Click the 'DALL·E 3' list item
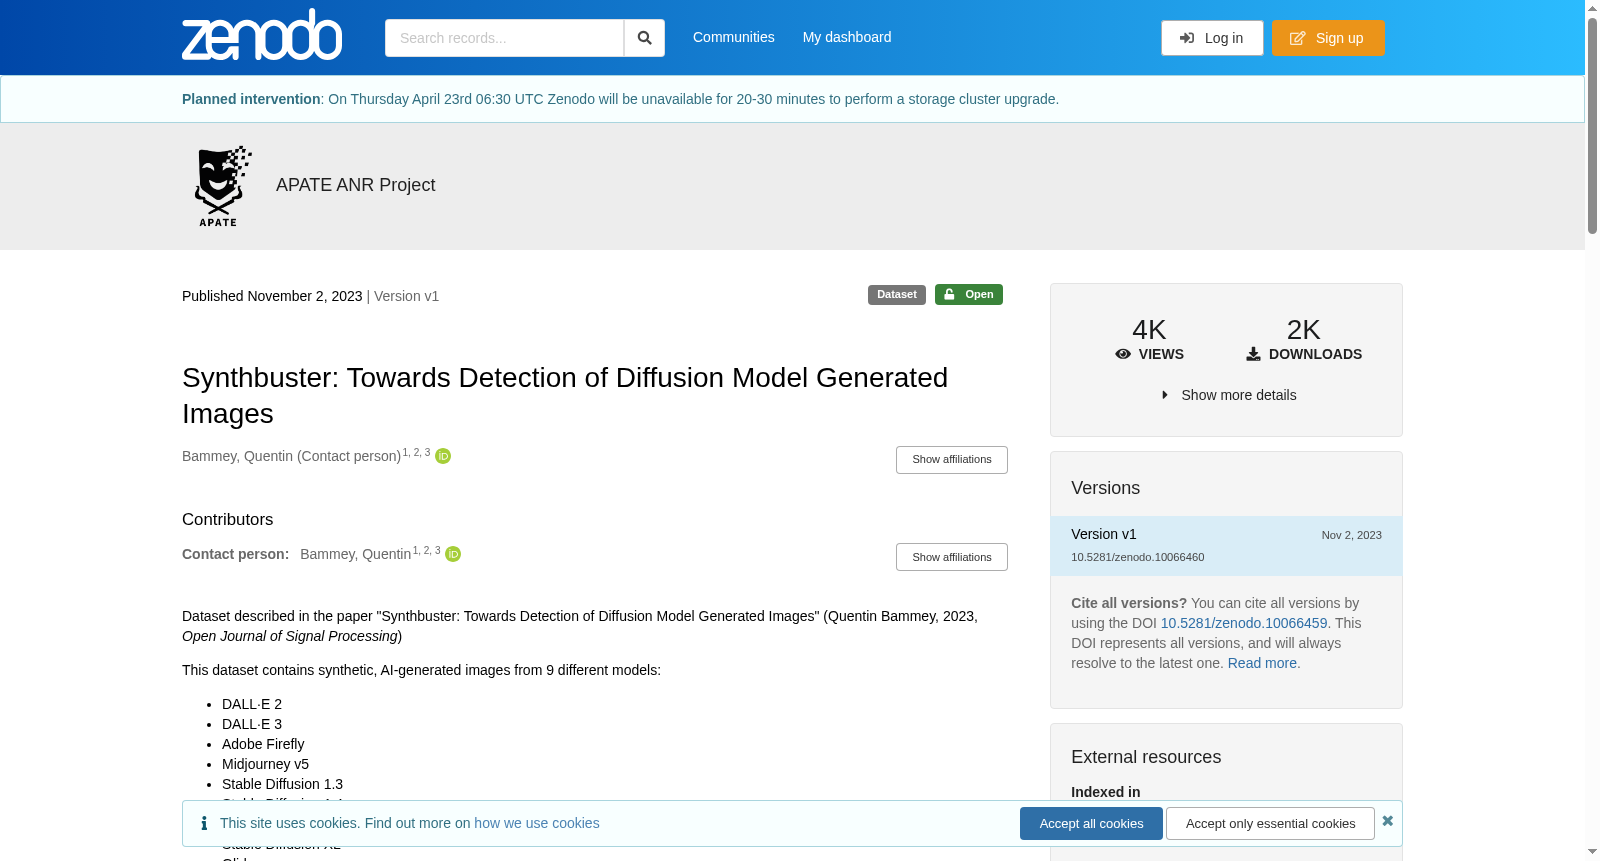Viewport: 1600px width, 861px height. [x=252, y=724]
